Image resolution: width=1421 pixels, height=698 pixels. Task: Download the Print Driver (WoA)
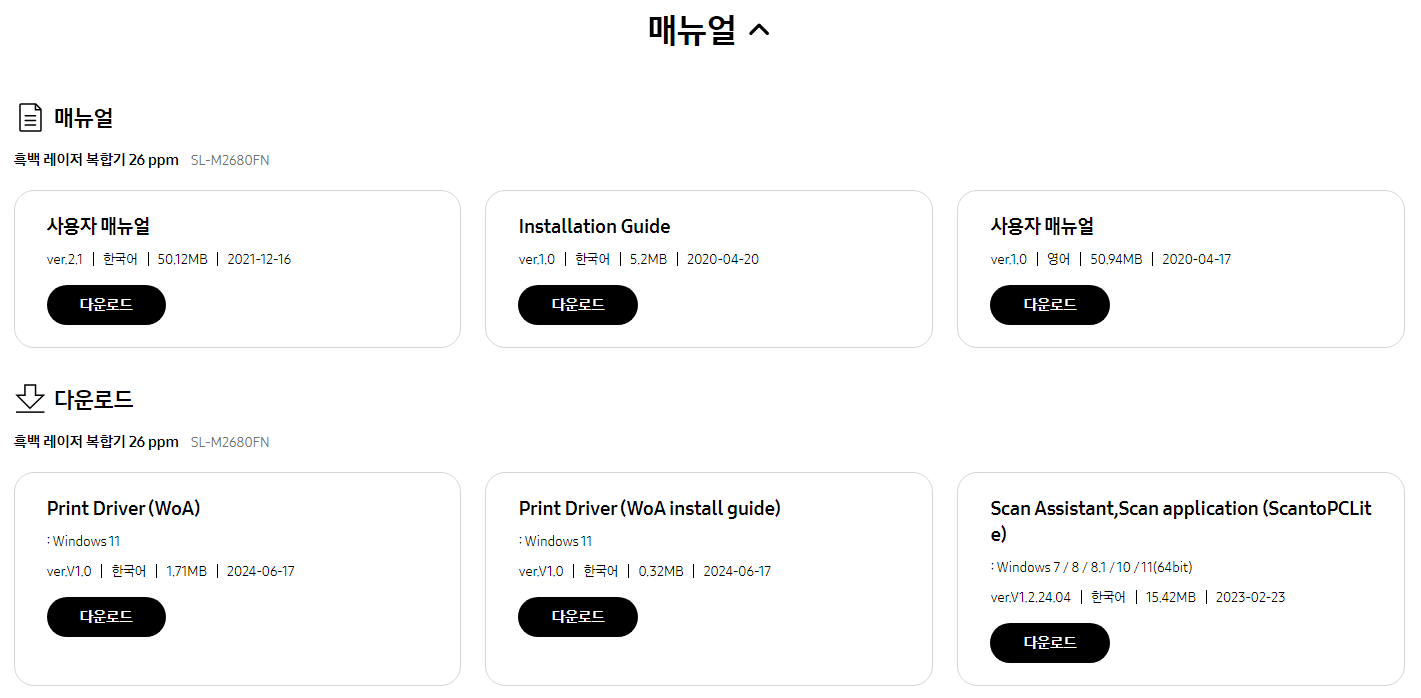[x=106, y=616]
